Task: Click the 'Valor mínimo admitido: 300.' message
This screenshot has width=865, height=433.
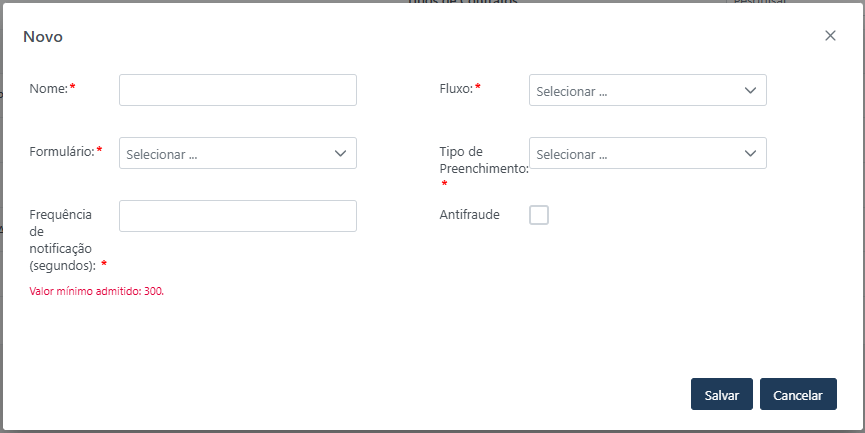Action: 97,291
